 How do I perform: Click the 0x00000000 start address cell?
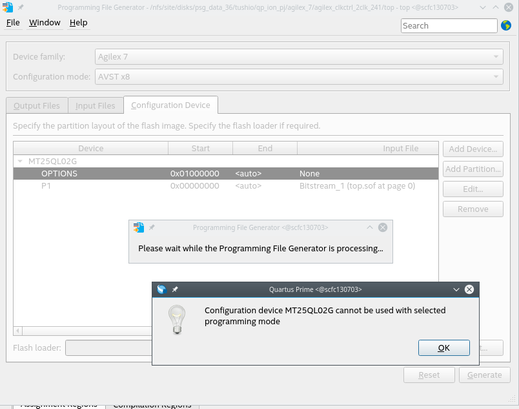pos(195,186)
